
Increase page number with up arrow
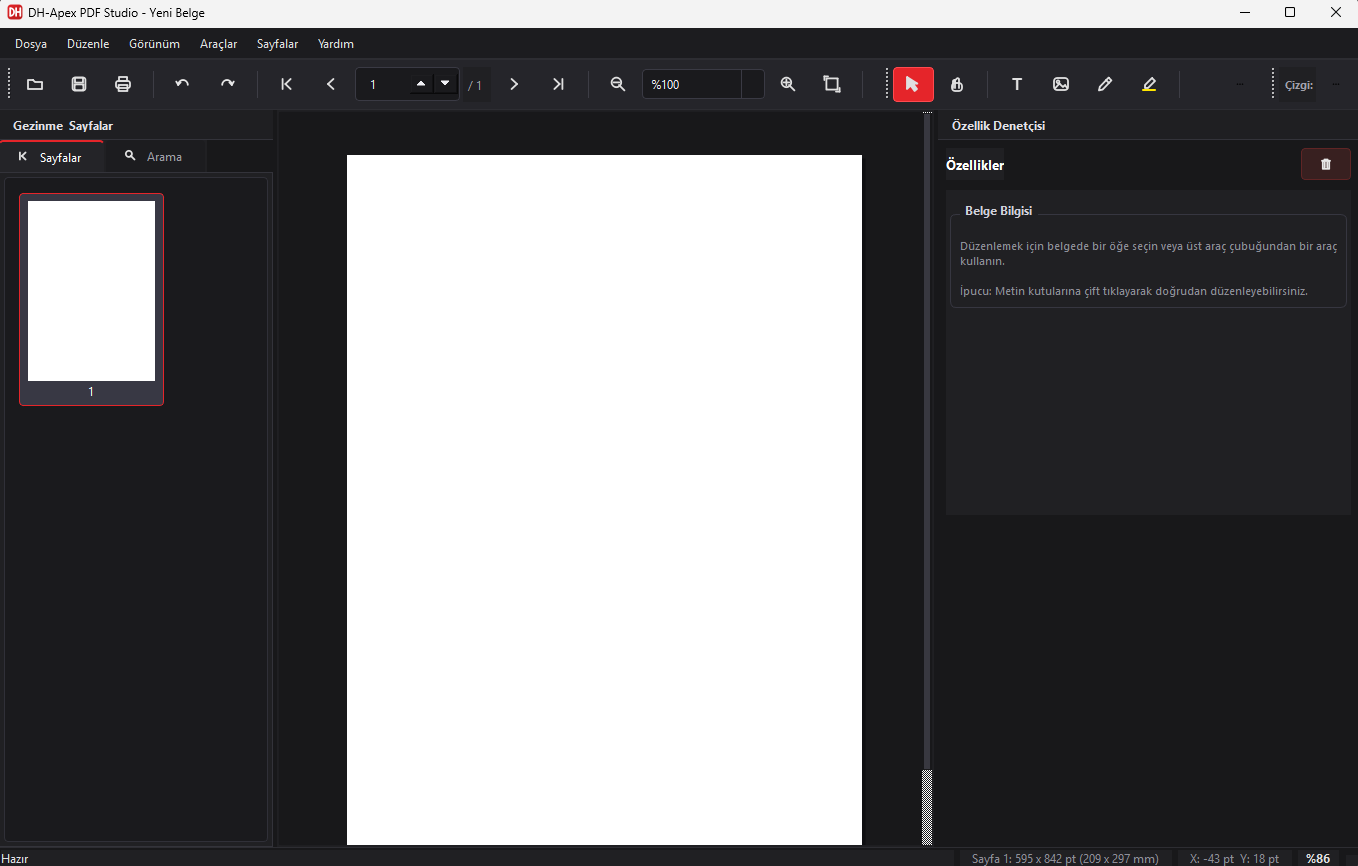click(x=421, y=84)
